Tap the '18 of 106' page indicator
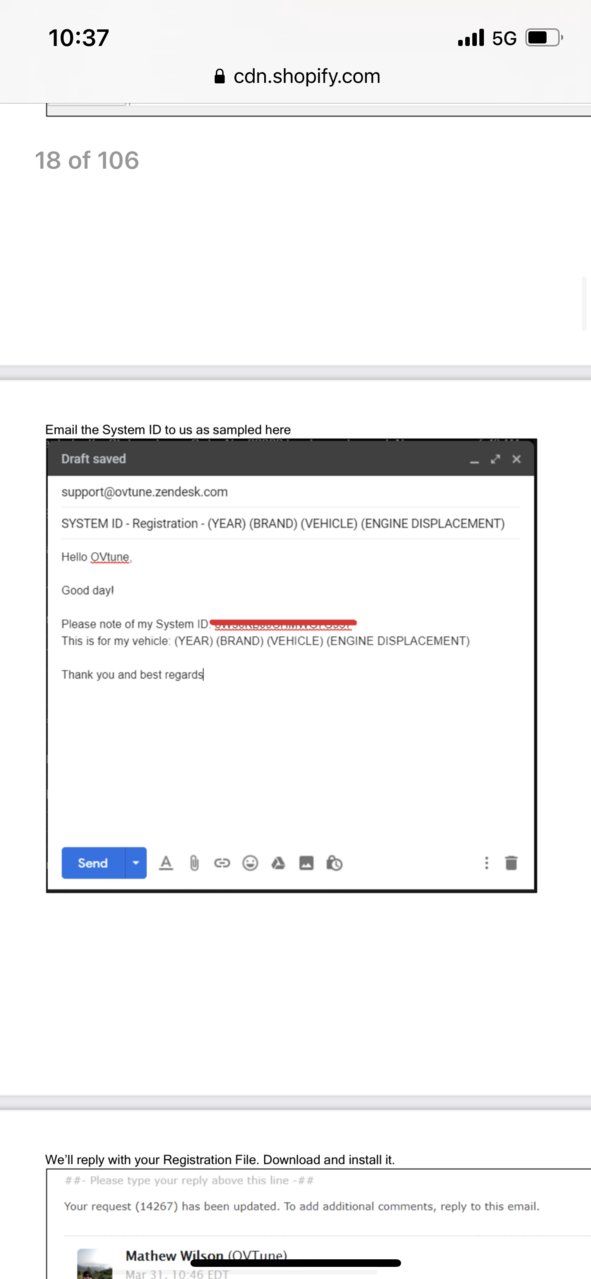The image size is (591, 1279). click(x=87, y=160)
